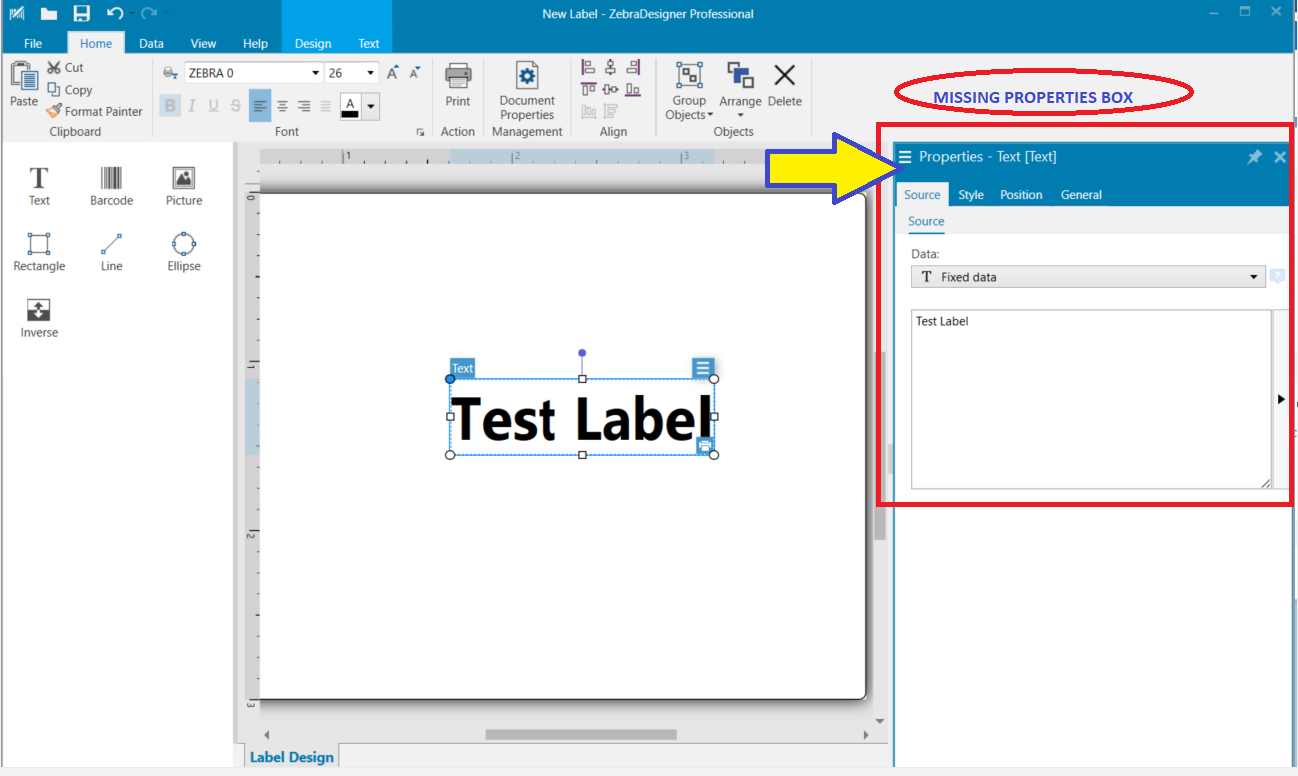The image size is (1298, 776).
Task: Align objects to top
Action: [588, 90]
